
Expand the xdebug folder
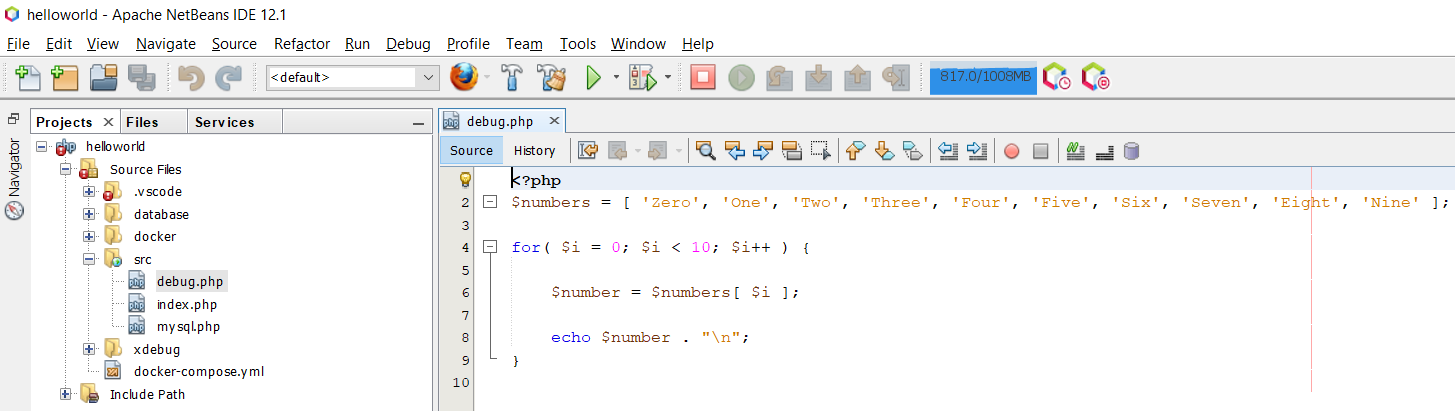coord(89,349)
